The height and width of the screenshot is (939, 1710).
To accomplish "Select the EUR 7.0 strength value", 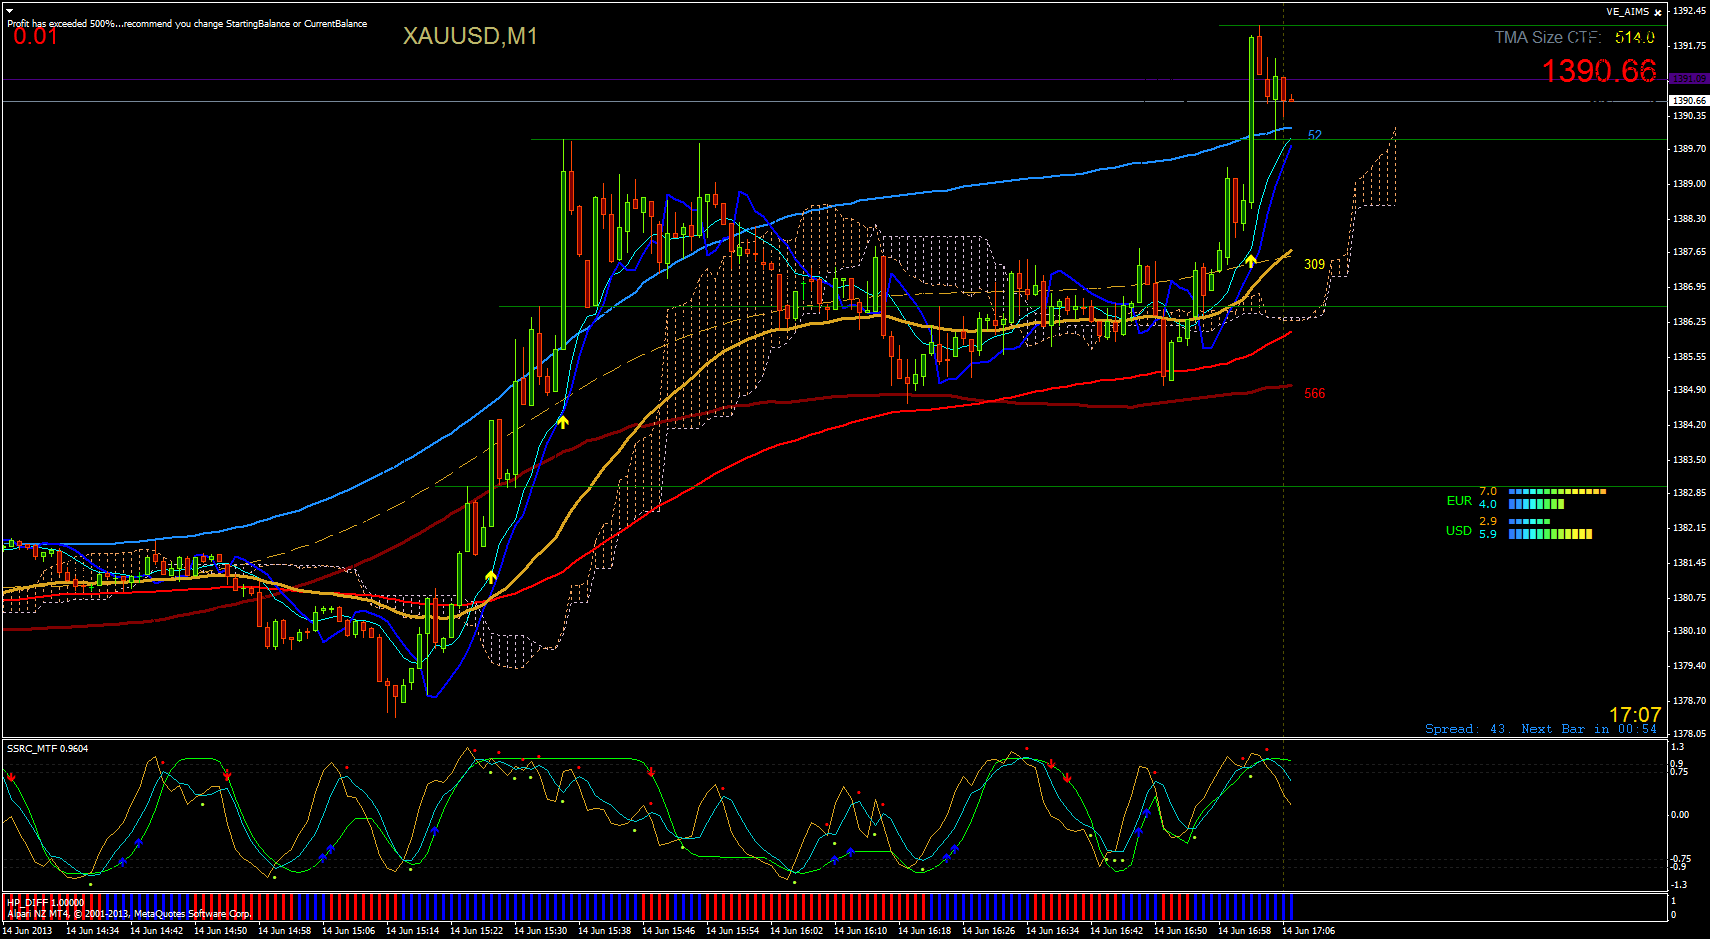I will (1488, 491).
